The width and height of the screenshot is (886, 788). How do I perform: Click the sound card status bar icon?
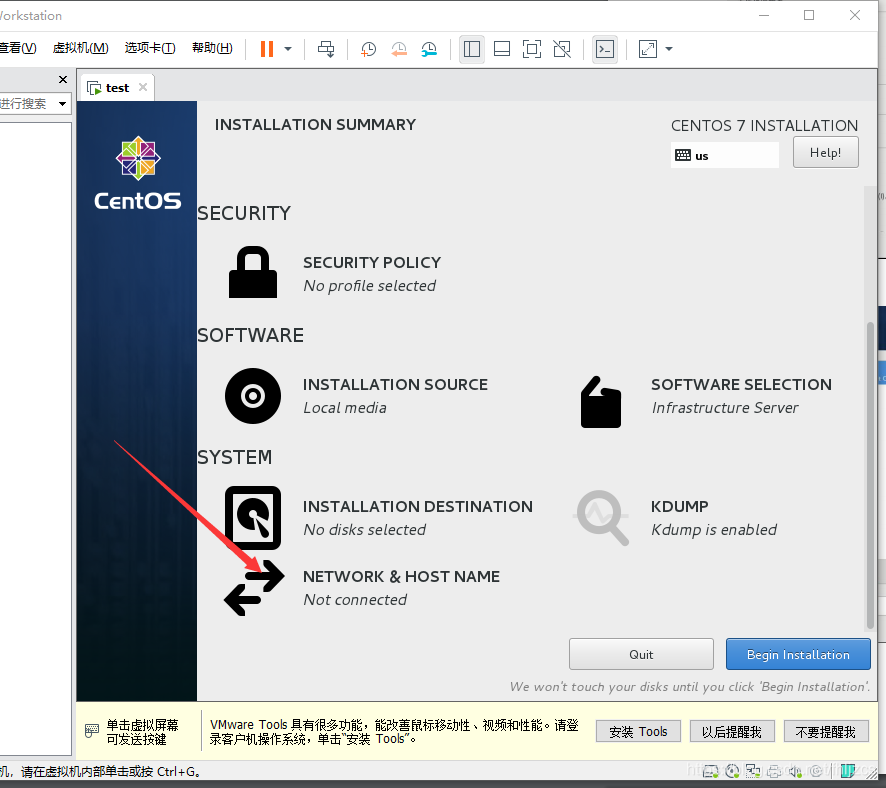point(795,771)
